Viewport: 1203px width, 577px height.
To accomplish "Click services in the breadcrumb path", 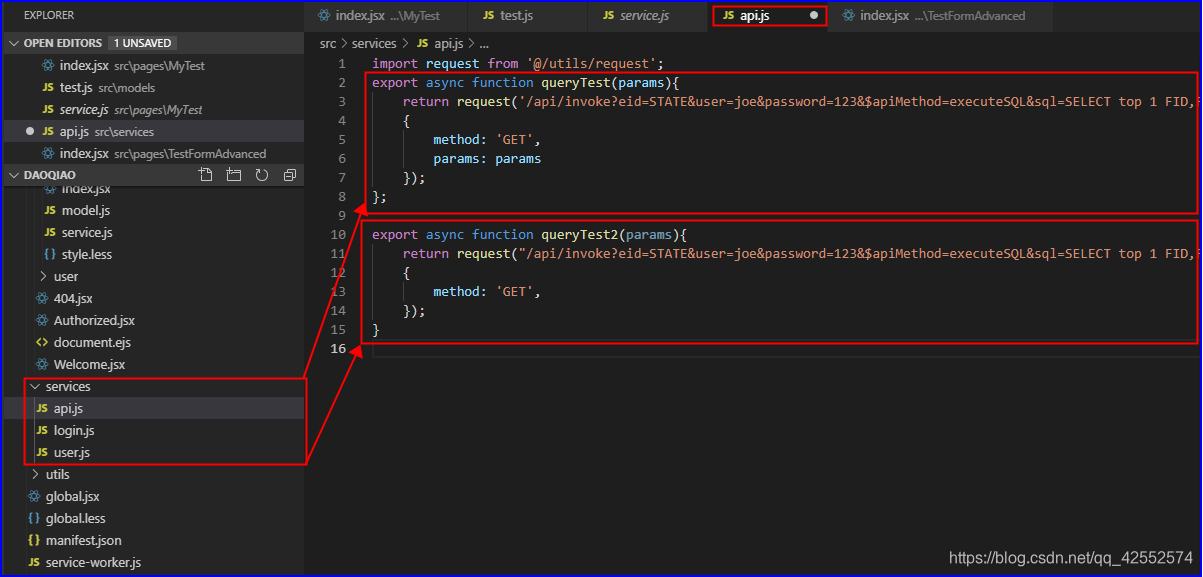I will click(x=374, y=44).
